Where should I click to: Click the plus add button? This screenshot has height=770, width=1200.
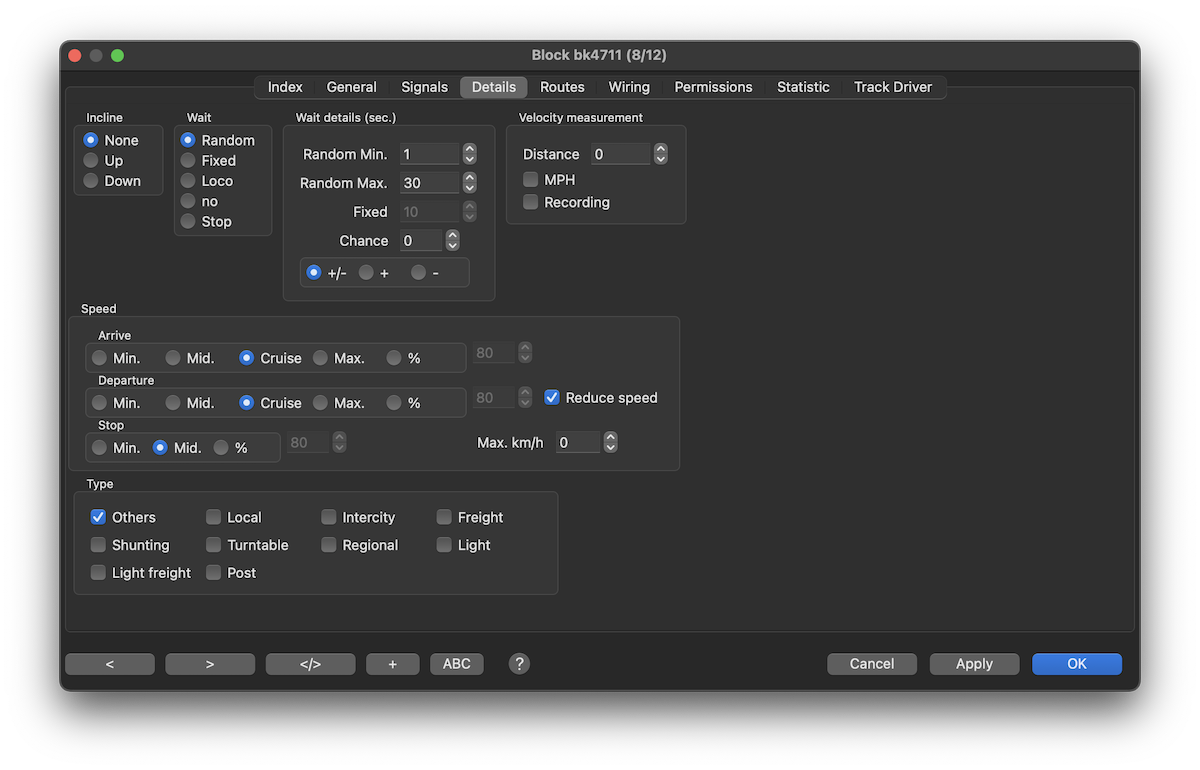392,664
